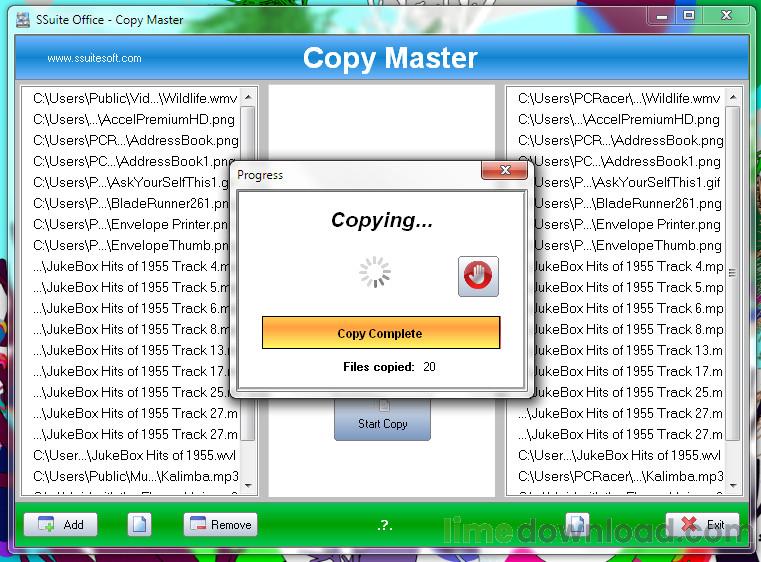Click the Files copied count 20

[x=429, y=366]
